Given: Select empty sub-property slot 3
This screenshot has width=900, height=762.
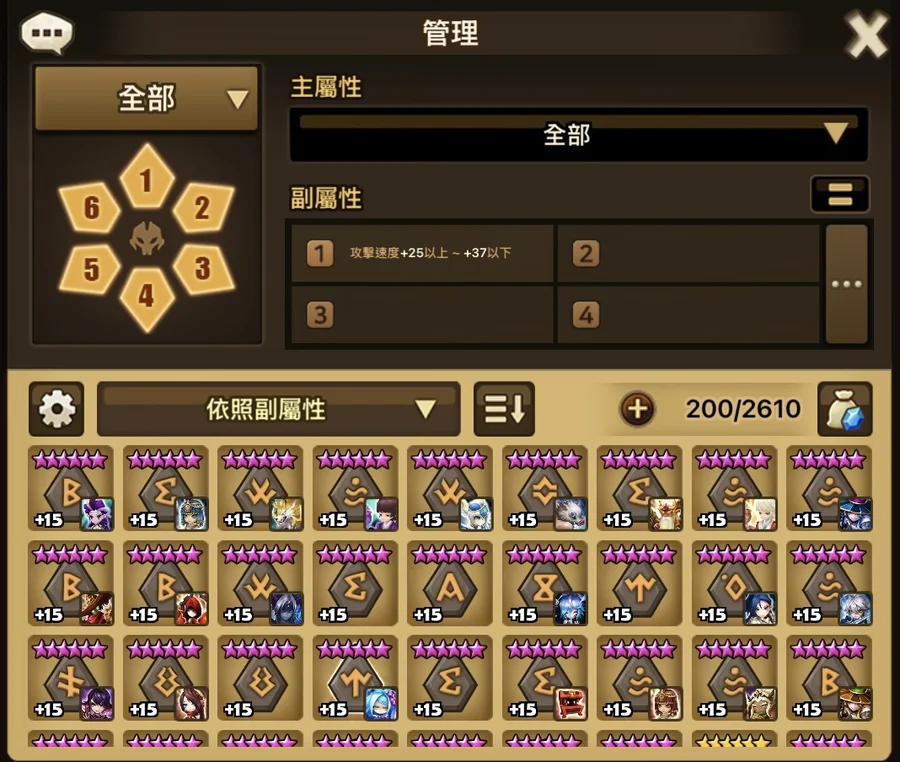Looking at the screenshot, I should pos(422,314).
